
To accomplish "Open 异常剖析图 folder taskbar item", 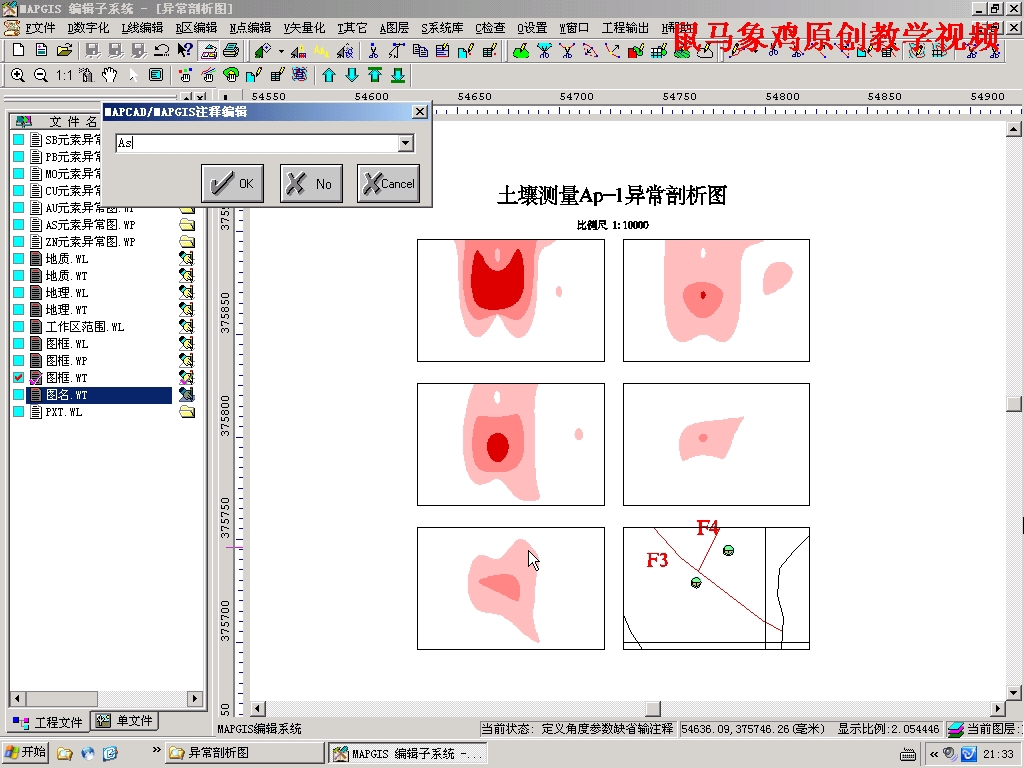I will 244,753.
